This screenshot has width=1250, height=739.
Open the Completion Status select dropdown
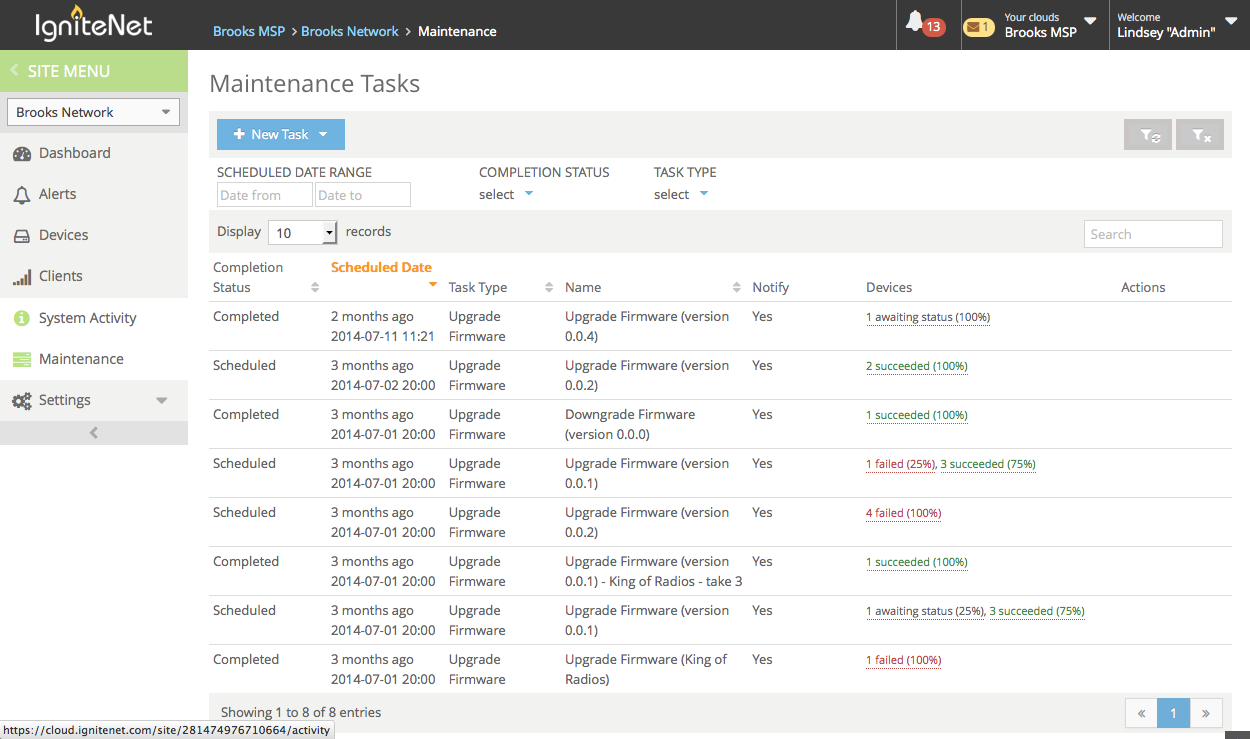505,194
